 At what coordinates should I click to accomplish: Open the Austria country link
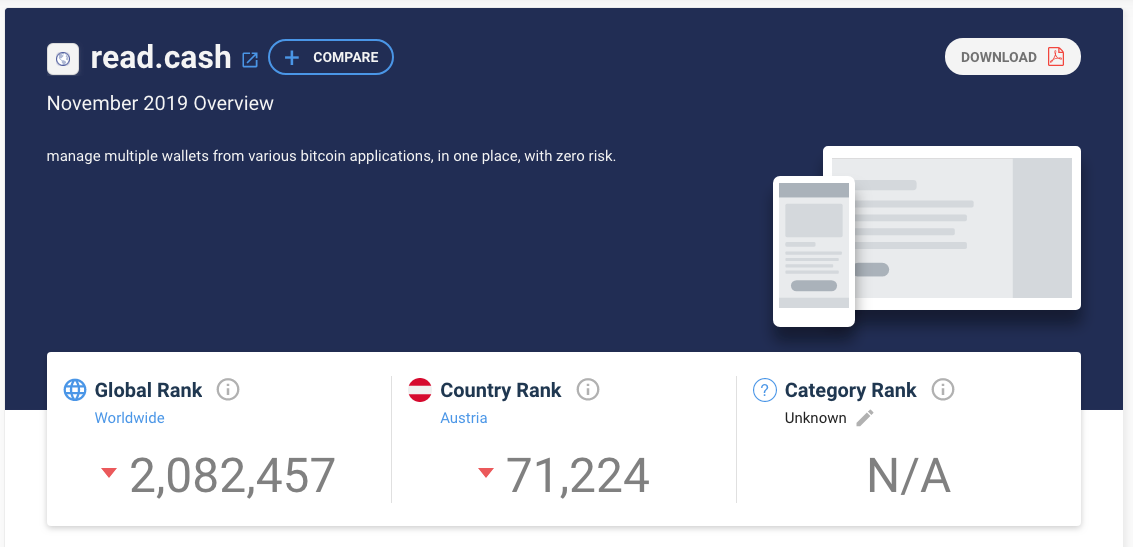pos(464,418)
